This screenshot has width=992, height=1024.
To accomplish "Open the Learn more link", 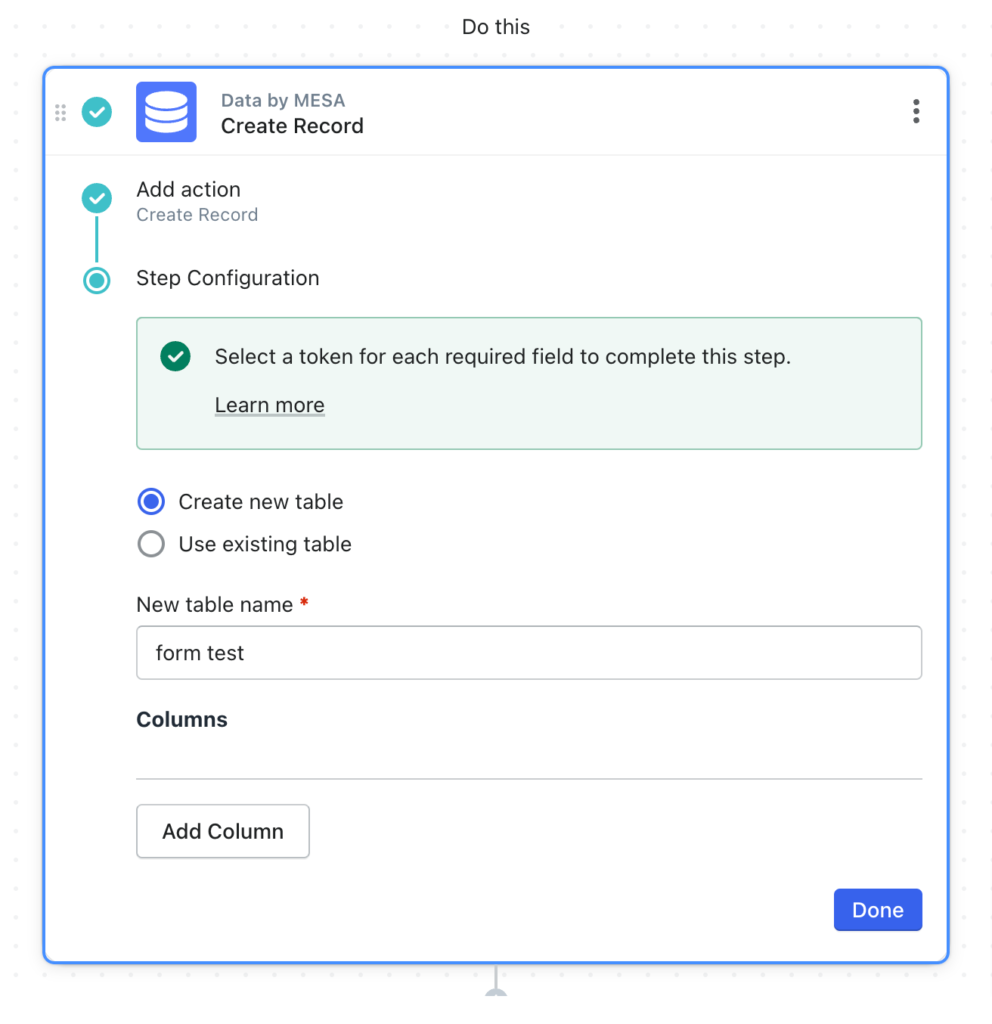I will (268, 404).
